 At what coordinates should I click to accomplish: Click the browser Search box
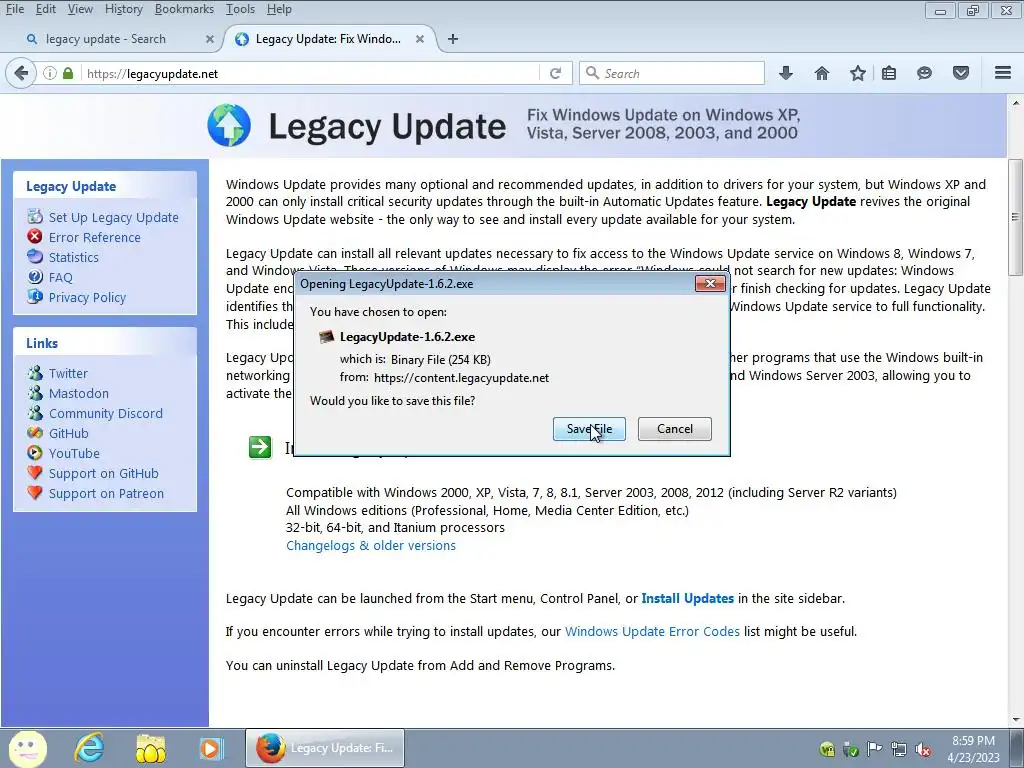(x=672, y=73)
